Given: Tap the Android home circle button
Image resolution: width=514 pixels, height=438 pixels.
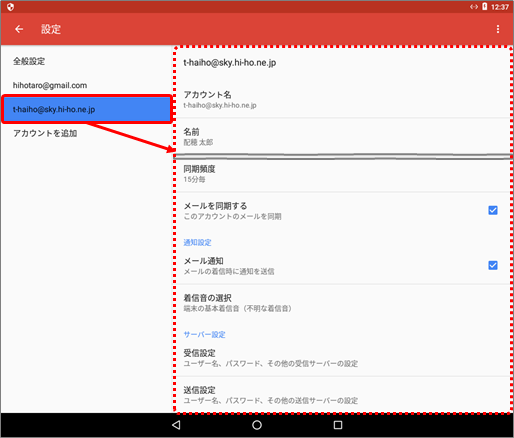Looking at the screenshot, I should (257, 425).
